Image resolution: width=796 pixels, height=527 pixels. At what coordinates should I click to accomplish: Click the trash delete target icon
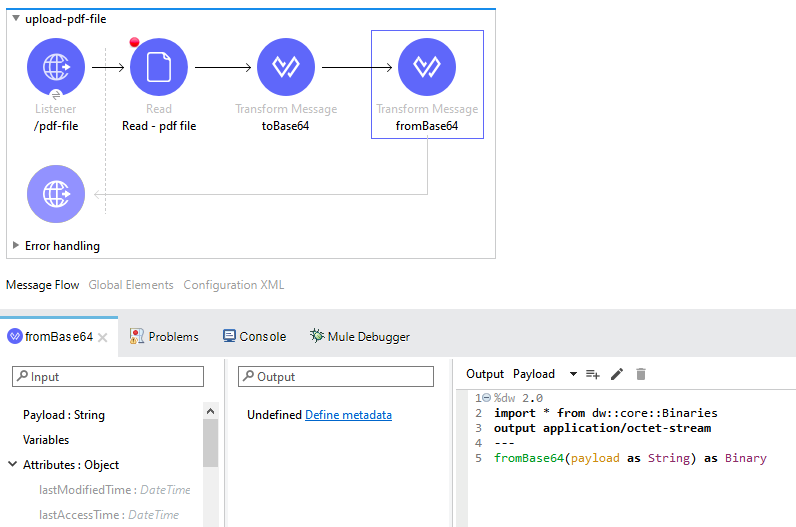click(641, 374)
